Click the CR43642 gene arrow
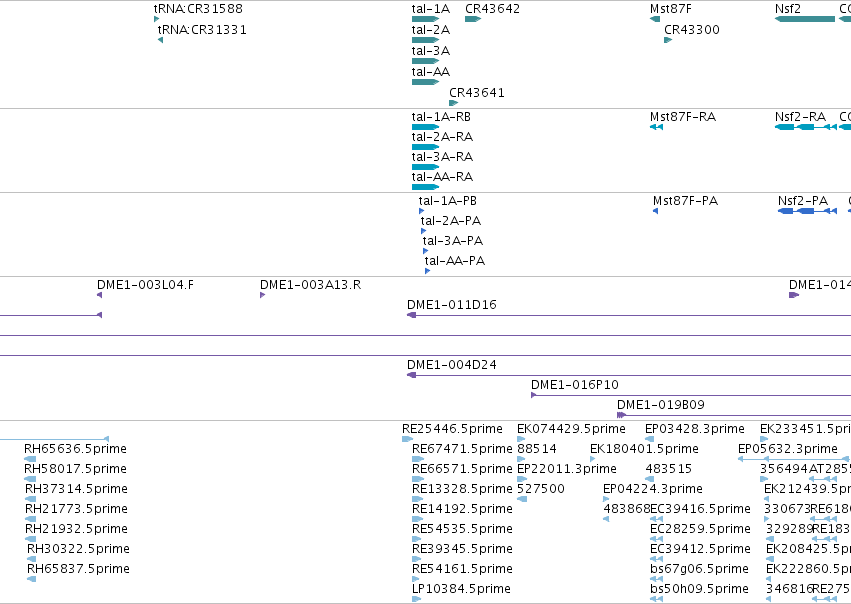Viewport: 851px width, 604px height. coord(473,19)
